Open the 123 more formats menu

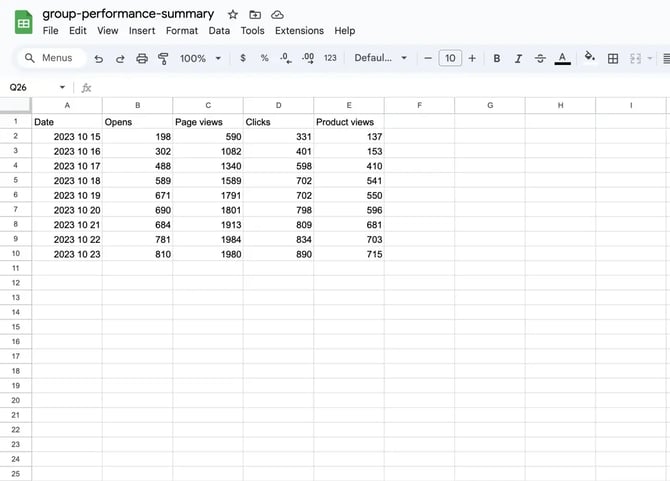(330, 58)
